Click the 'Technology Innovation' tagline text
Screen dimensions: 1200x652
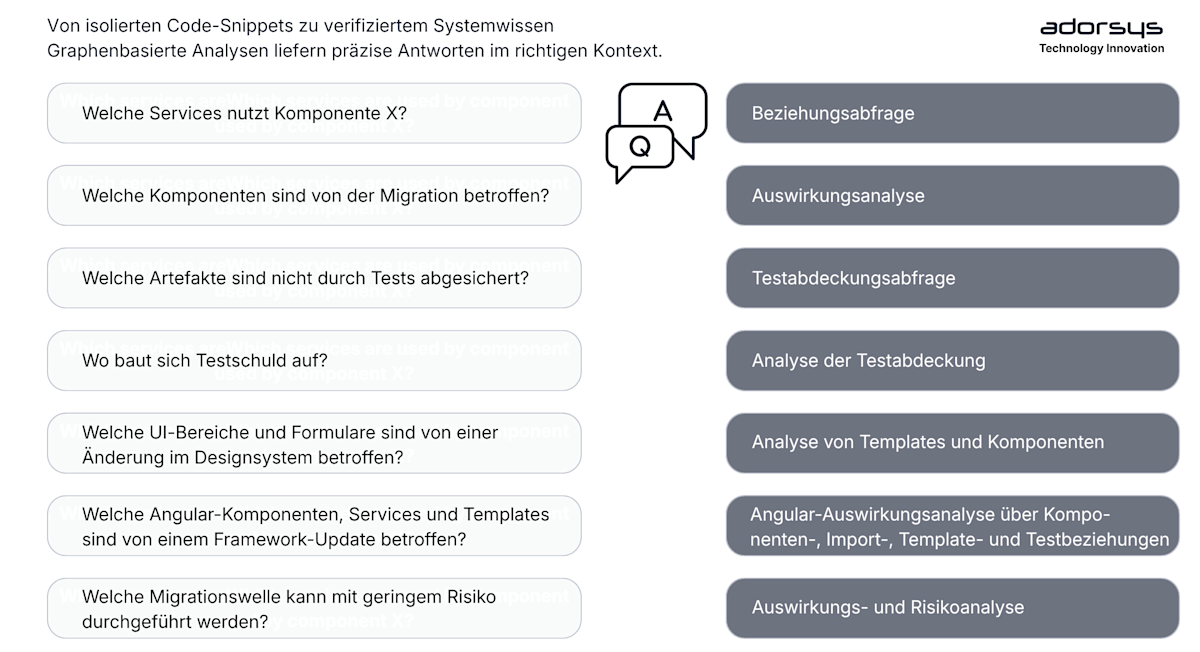point(1101,48)
